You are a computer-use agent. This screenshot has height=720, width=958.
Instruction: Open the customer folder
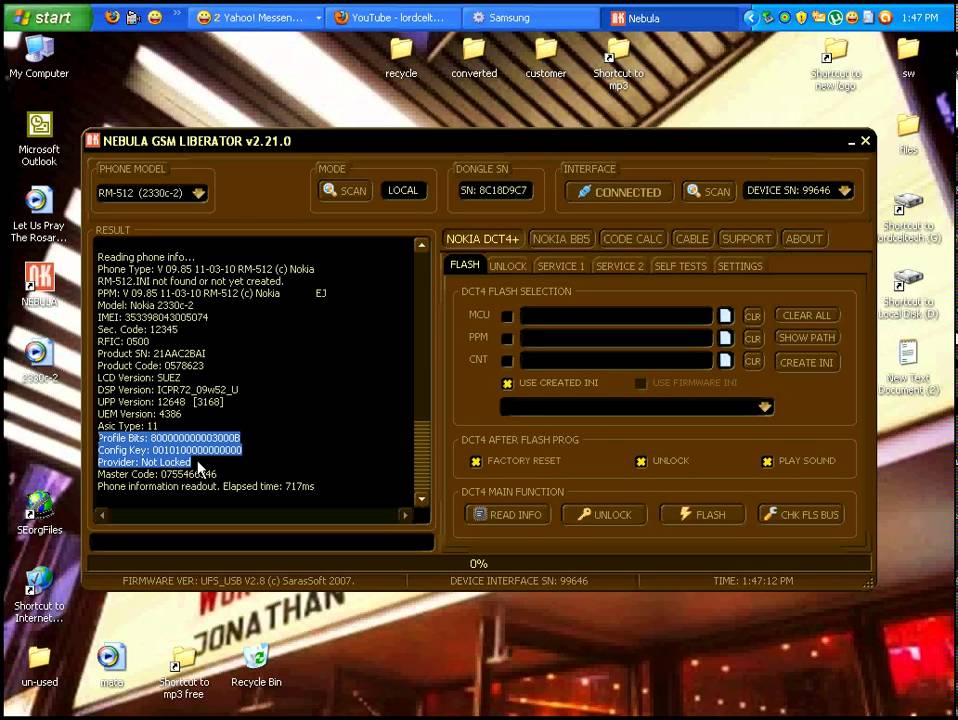546,57
